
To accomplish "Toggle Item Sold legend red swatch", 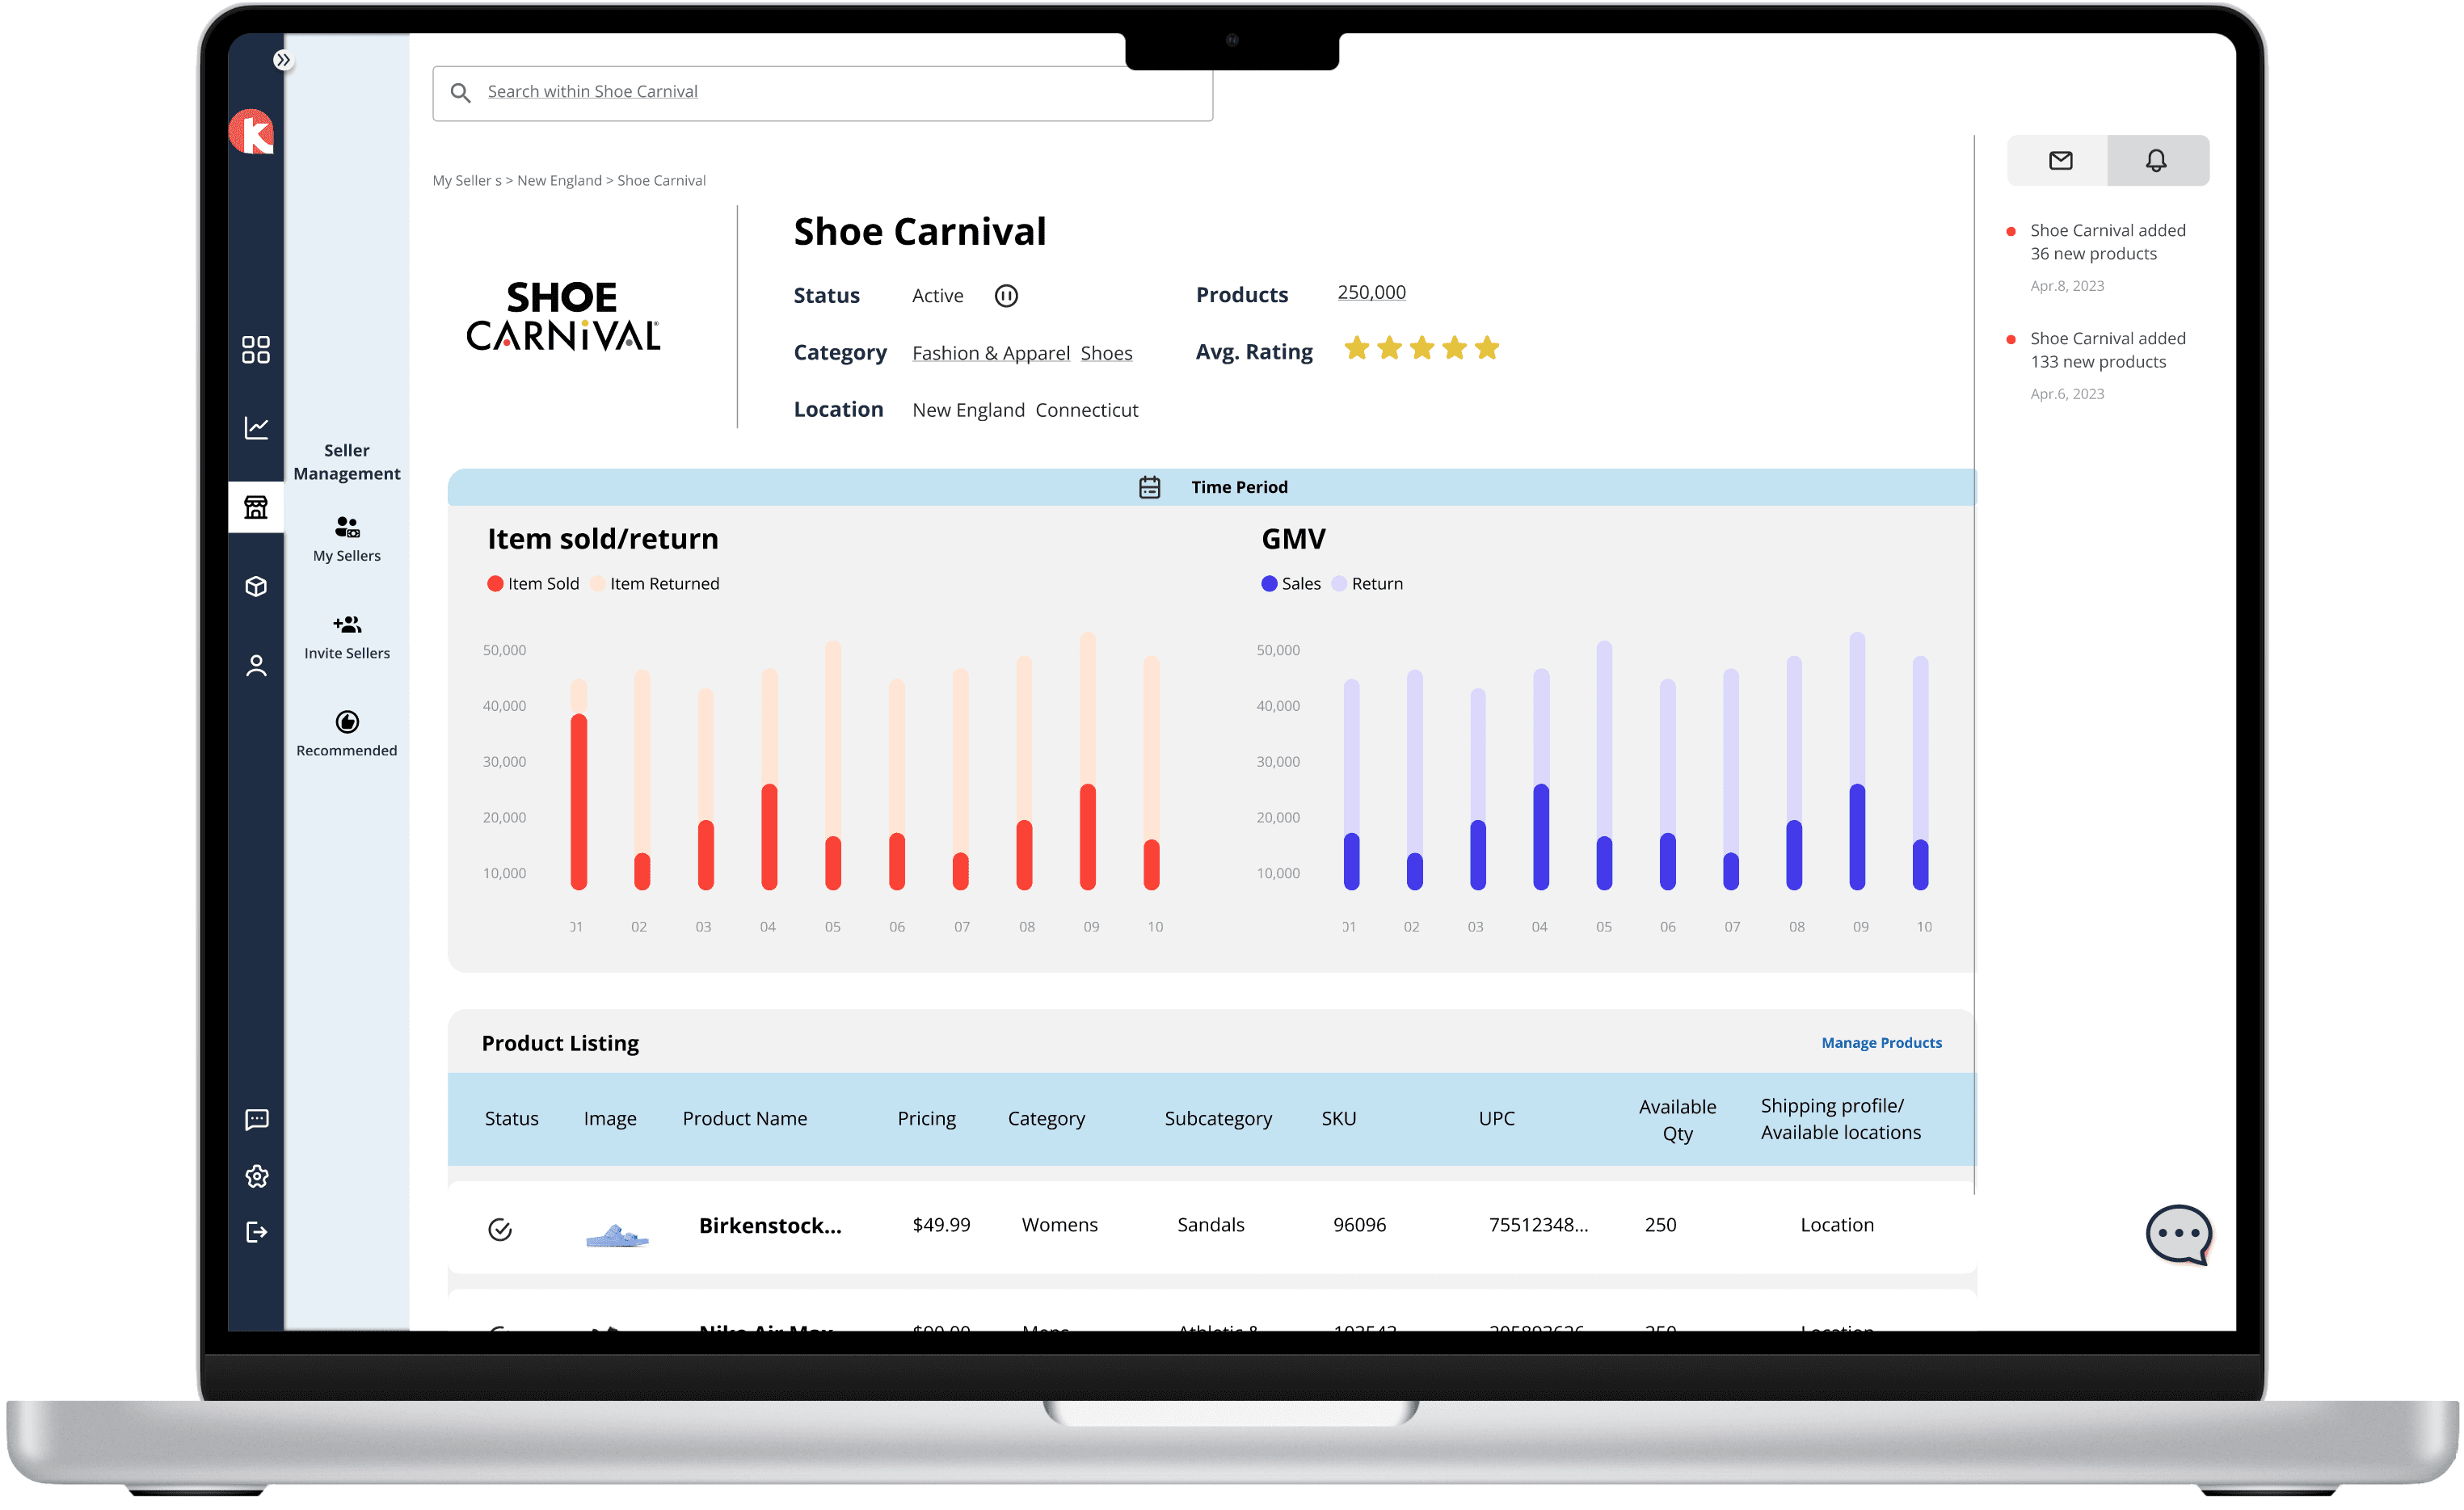I will (495, 584).
